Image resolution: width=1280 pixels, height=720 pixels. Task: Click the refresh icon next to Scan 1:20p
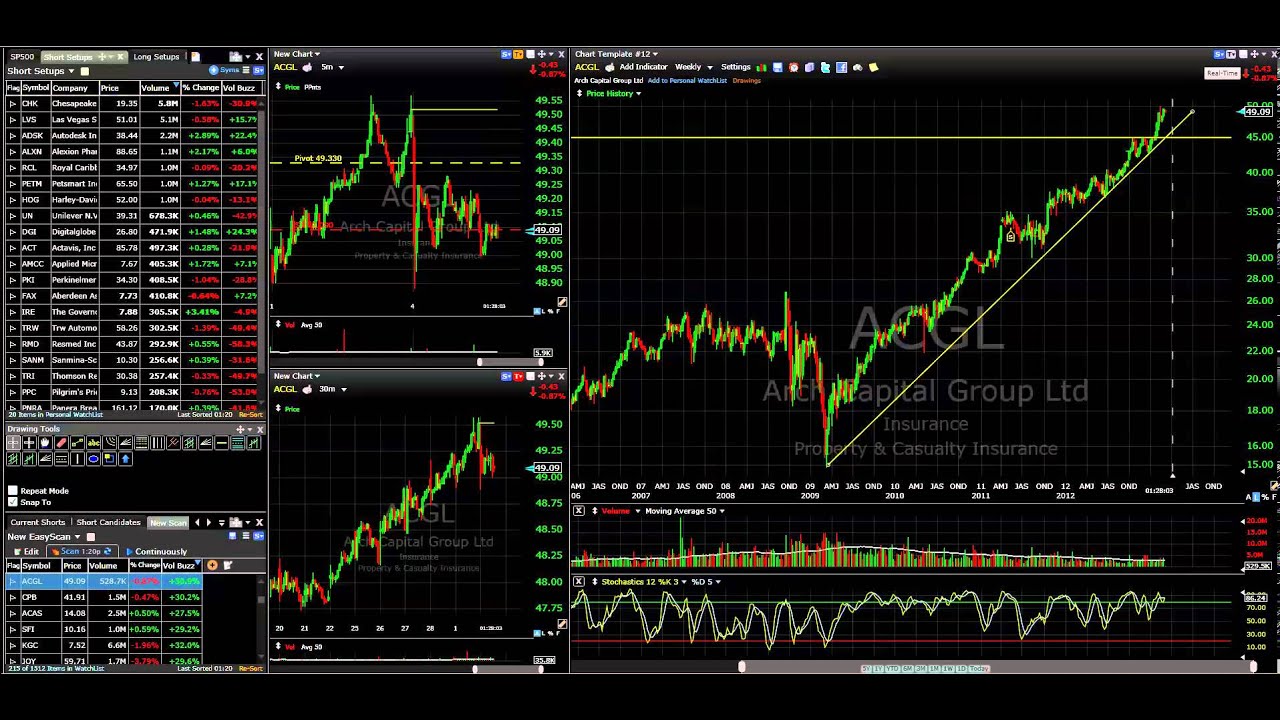107,551
